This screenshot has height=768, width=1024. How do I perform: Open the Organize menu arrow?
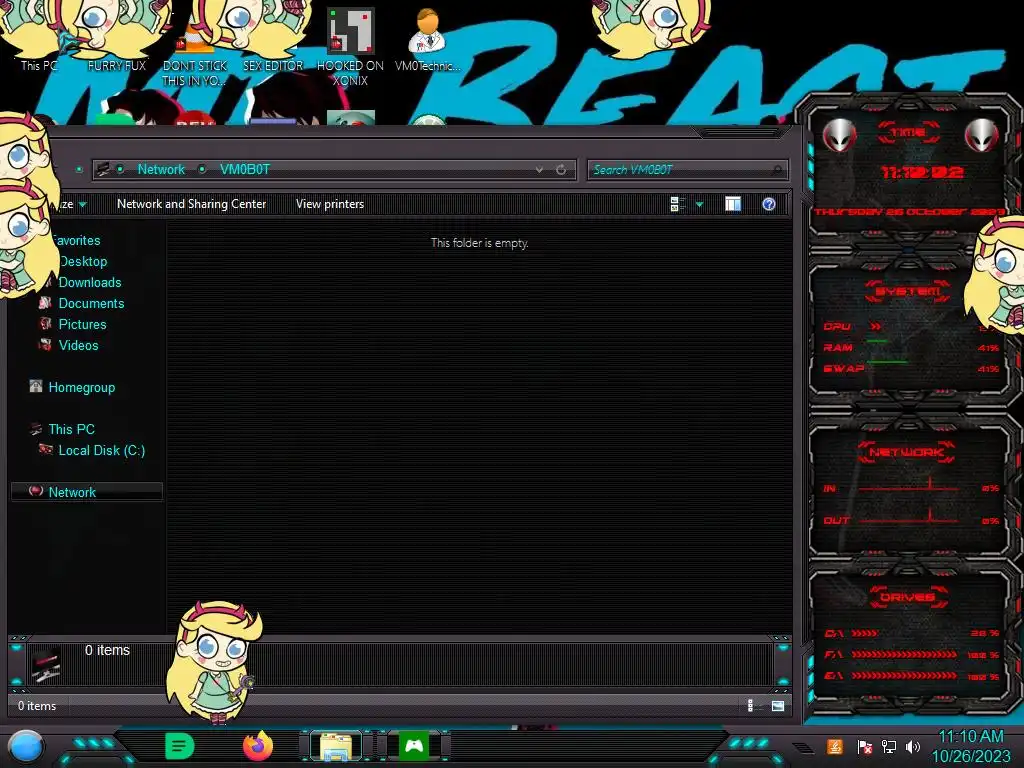tap(82, 205)
